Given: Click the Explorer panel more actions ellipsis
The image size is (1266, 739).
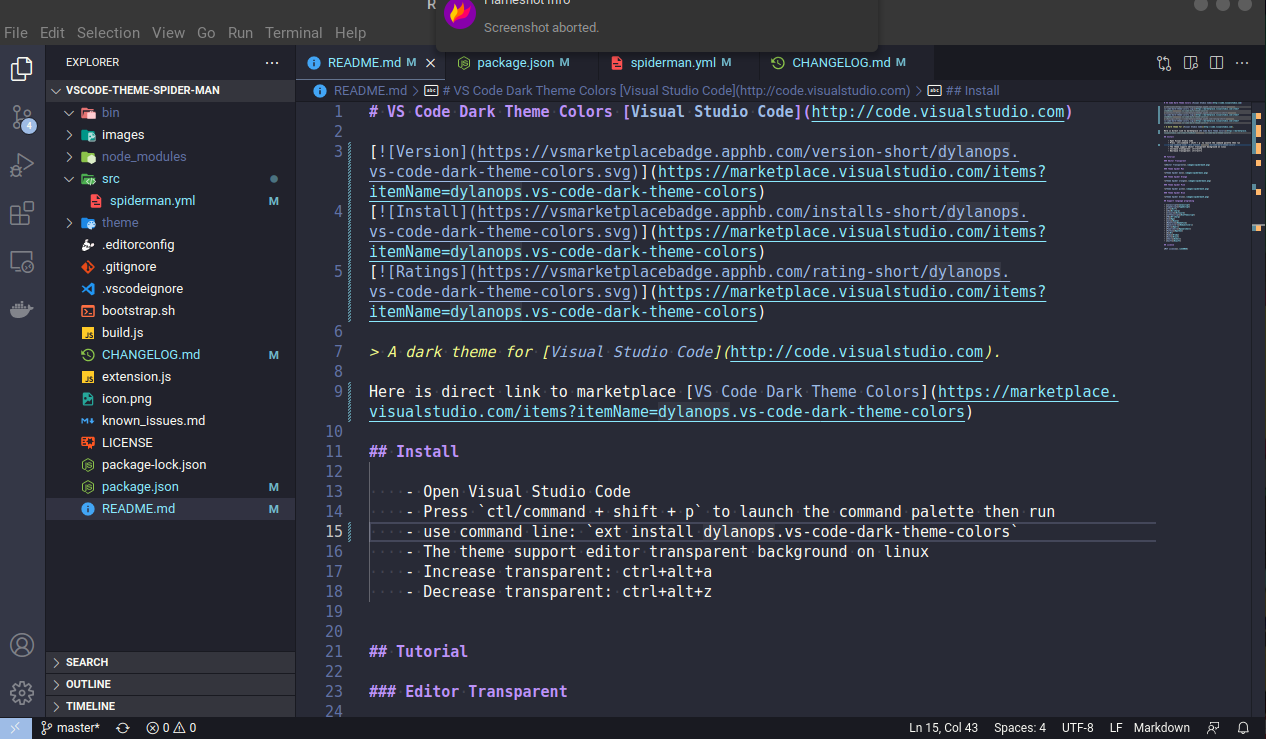Looking at the screenshot, I should coord(272,62).
